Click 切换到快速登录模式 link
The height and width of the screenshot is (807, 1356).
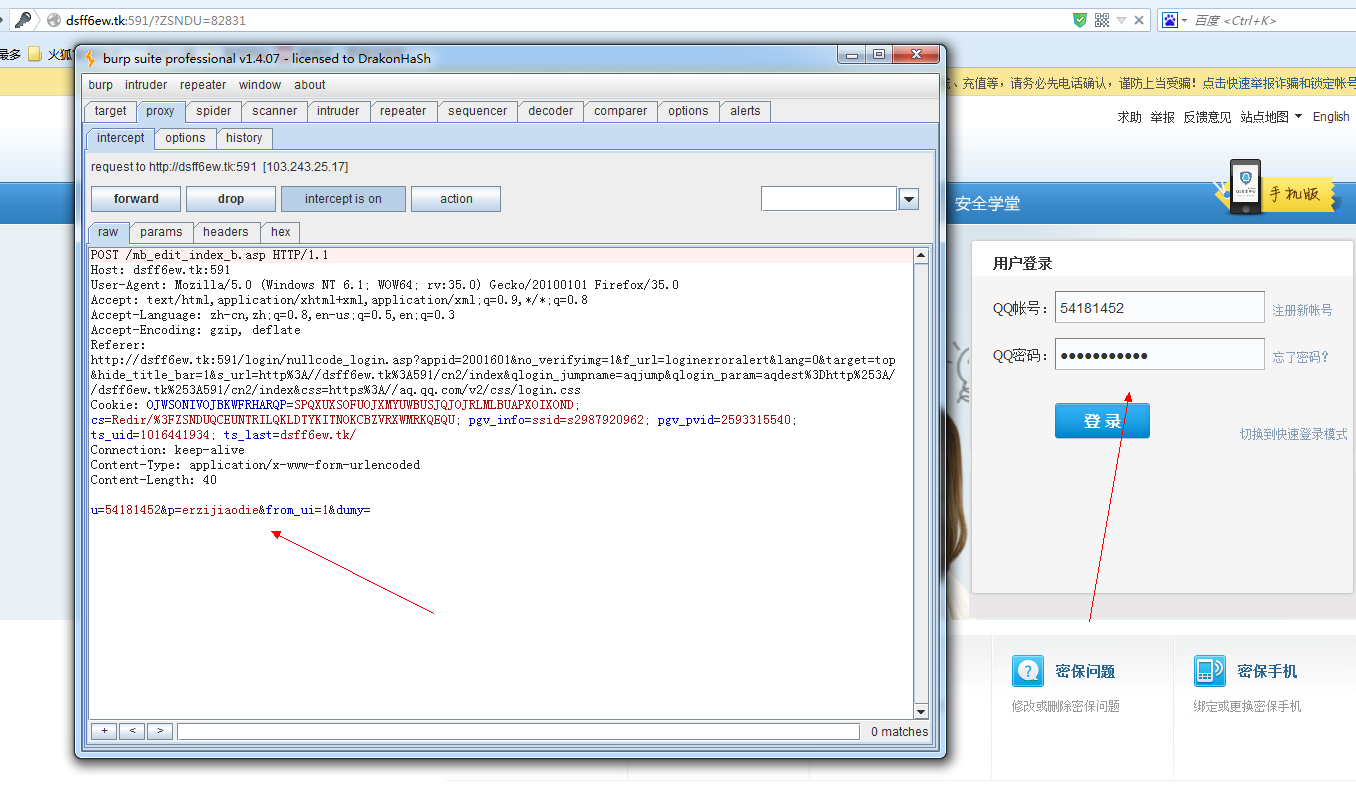point(1294,434)
